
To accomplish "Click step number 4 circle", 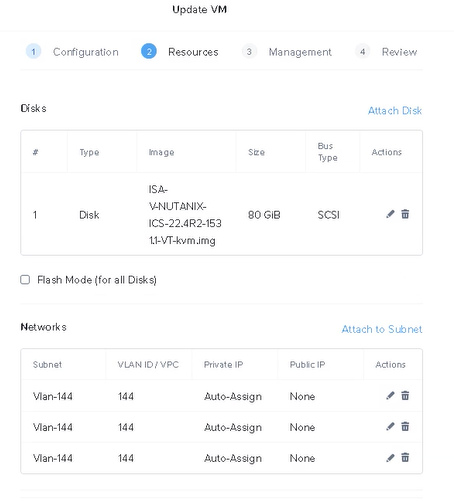I will [x=362, y=52].
